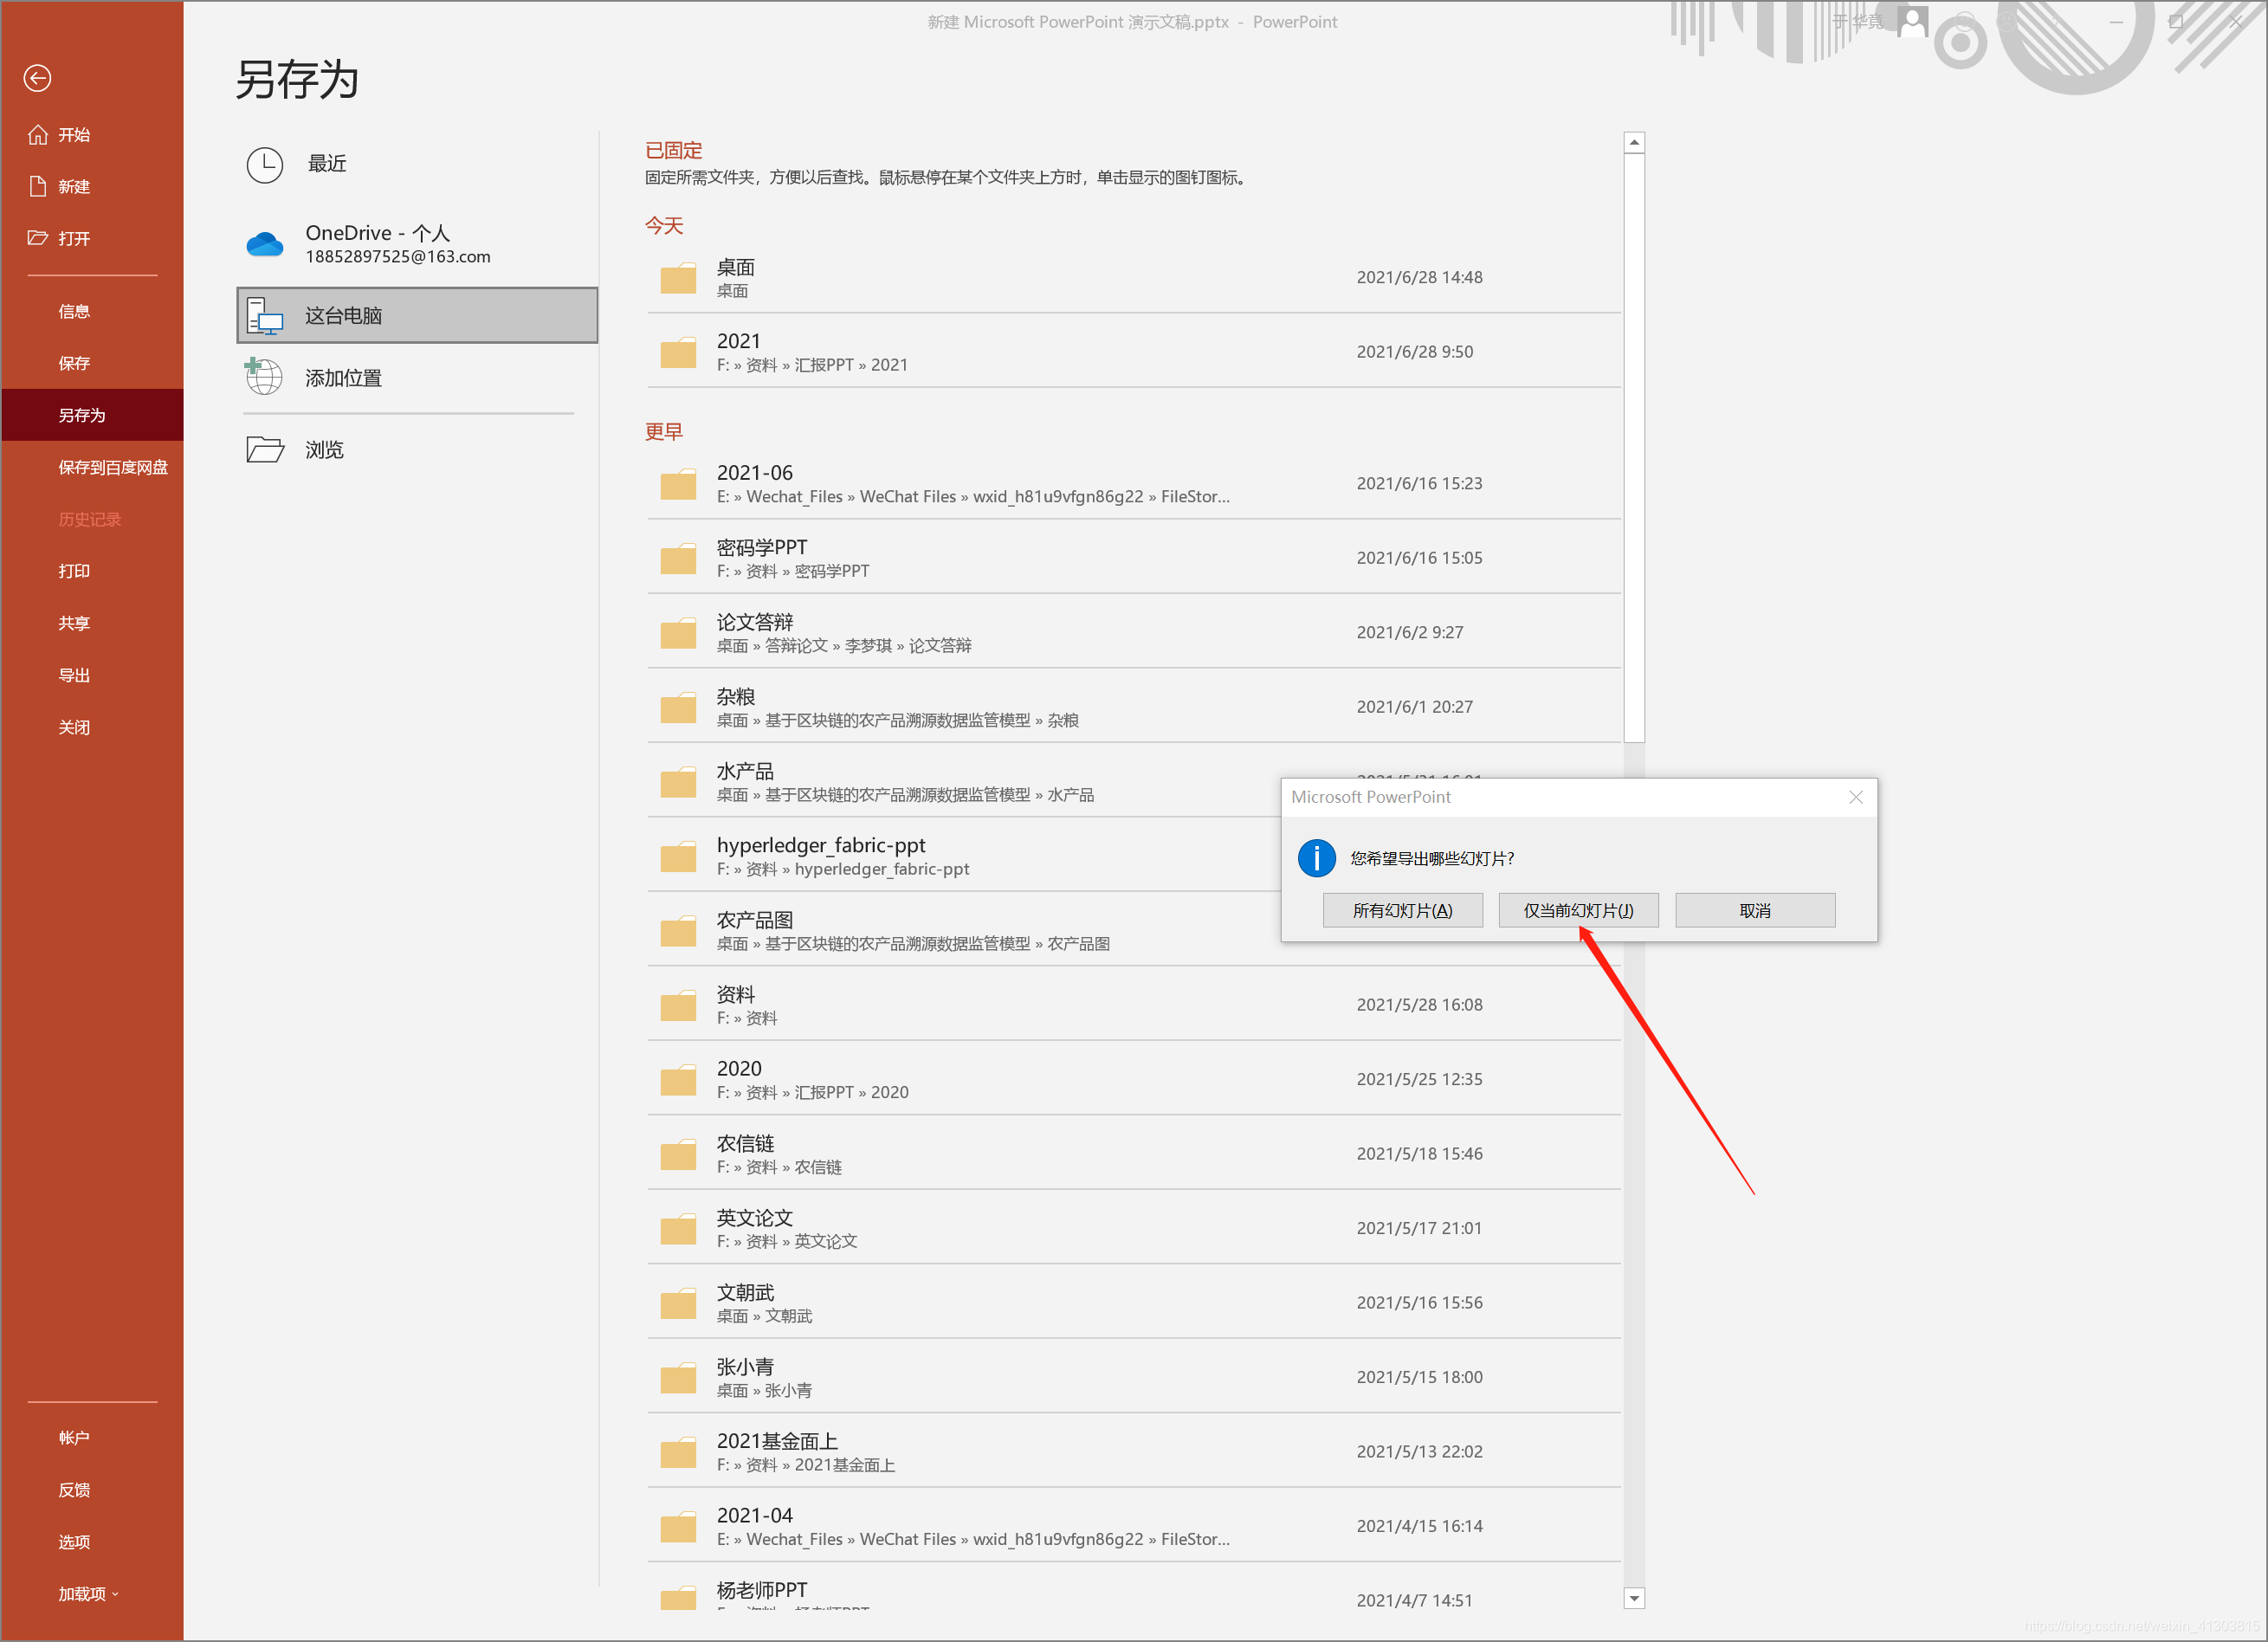Open the 英文论文 folder
Image resolution: width=2268 pixels, height=1642 pixels.
pos(1134,1229)
